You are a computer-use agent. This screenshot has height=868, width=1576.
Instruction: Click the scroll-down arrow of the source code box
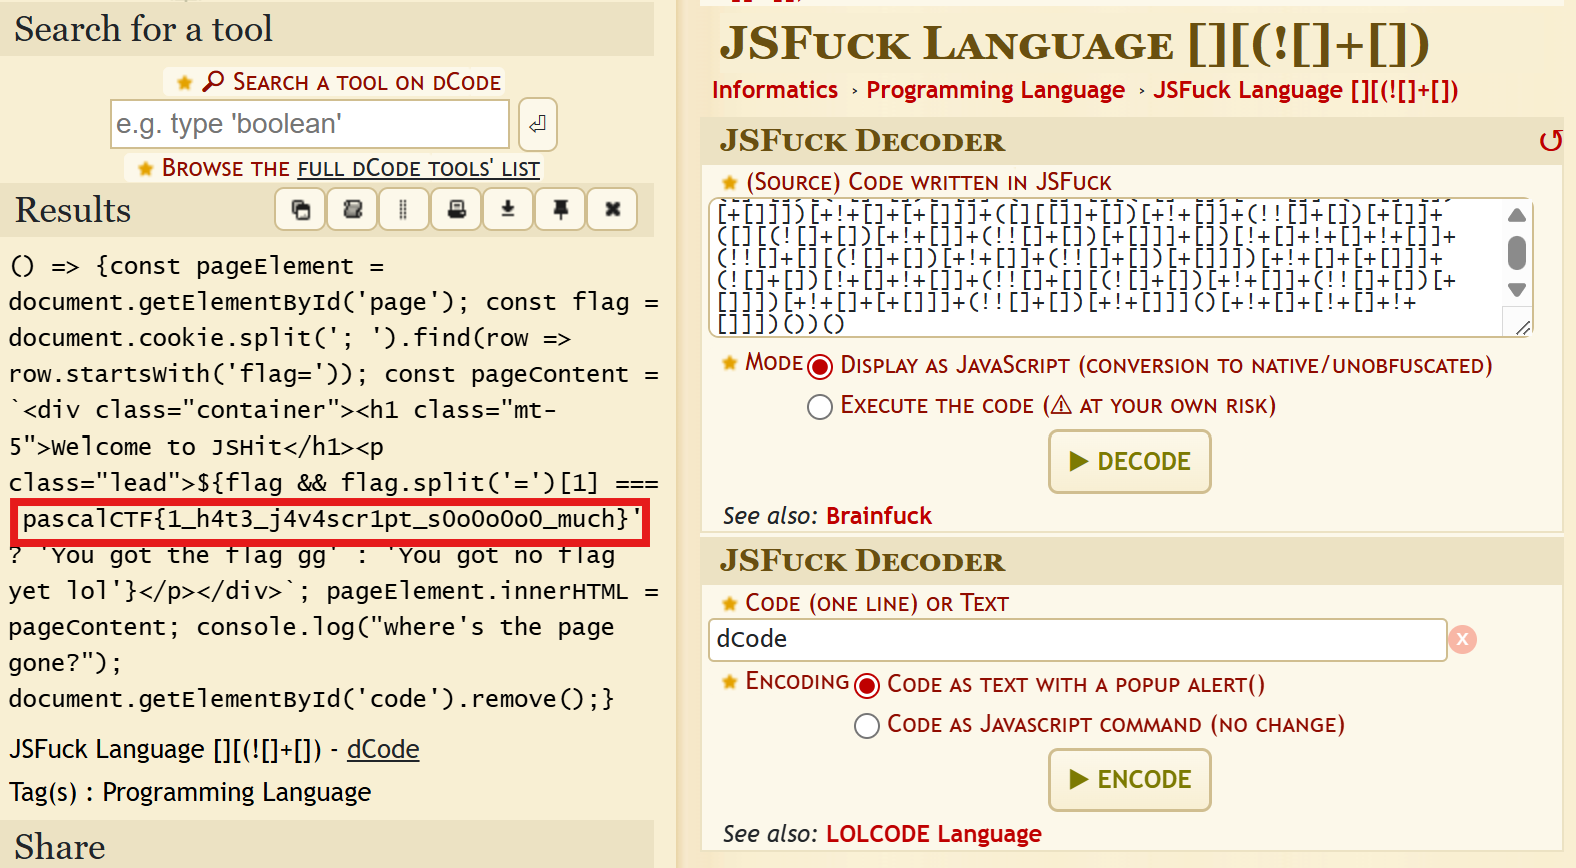tap(1517, 290)
